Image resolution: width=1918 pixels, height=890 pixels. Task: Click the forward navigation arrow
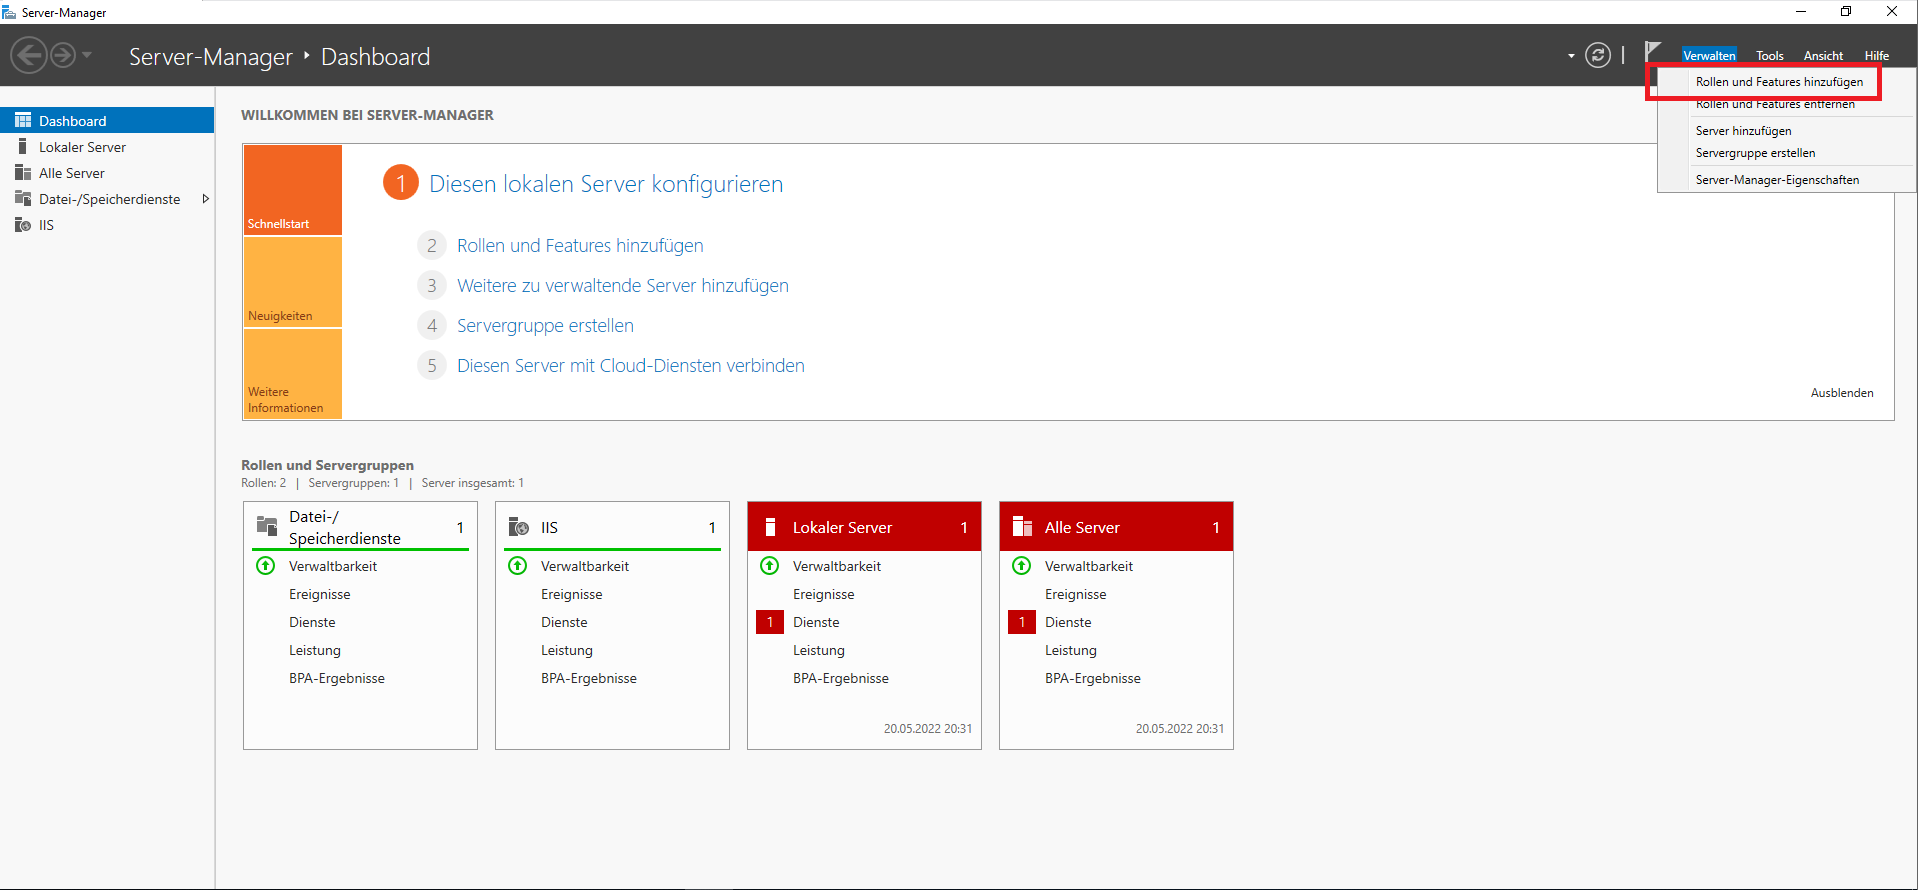(63, 55)
